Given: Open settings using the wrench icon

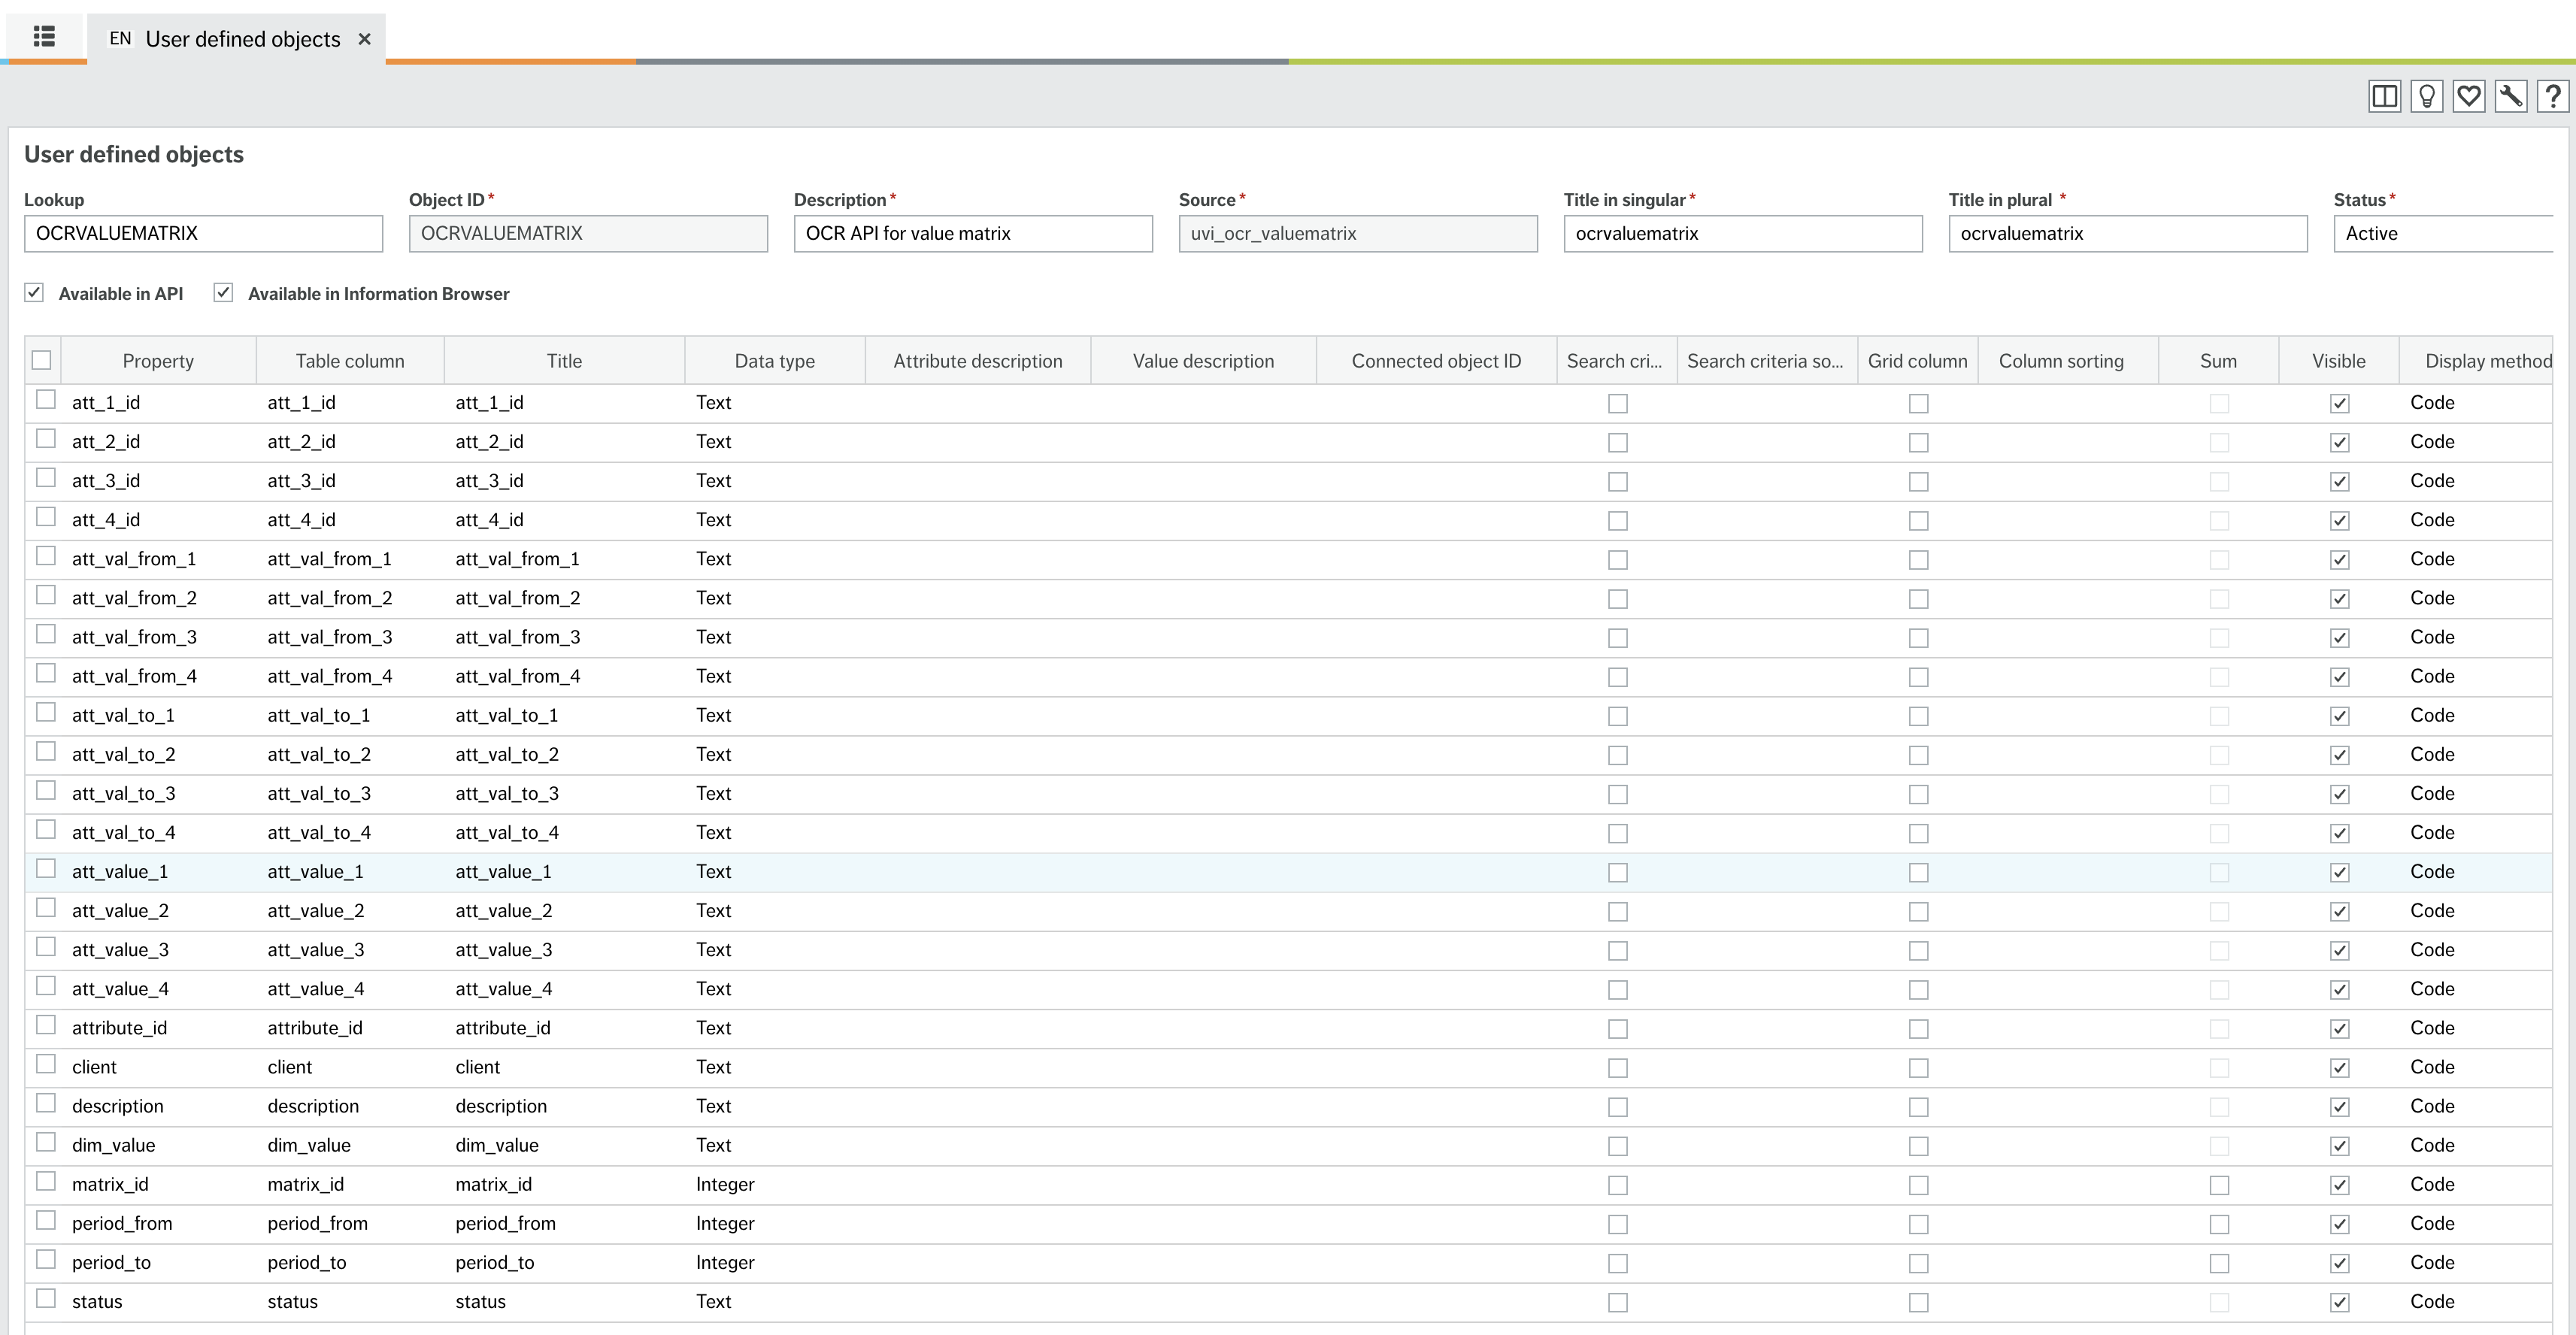Looking at the screenshot, I should coord(2511,96).
